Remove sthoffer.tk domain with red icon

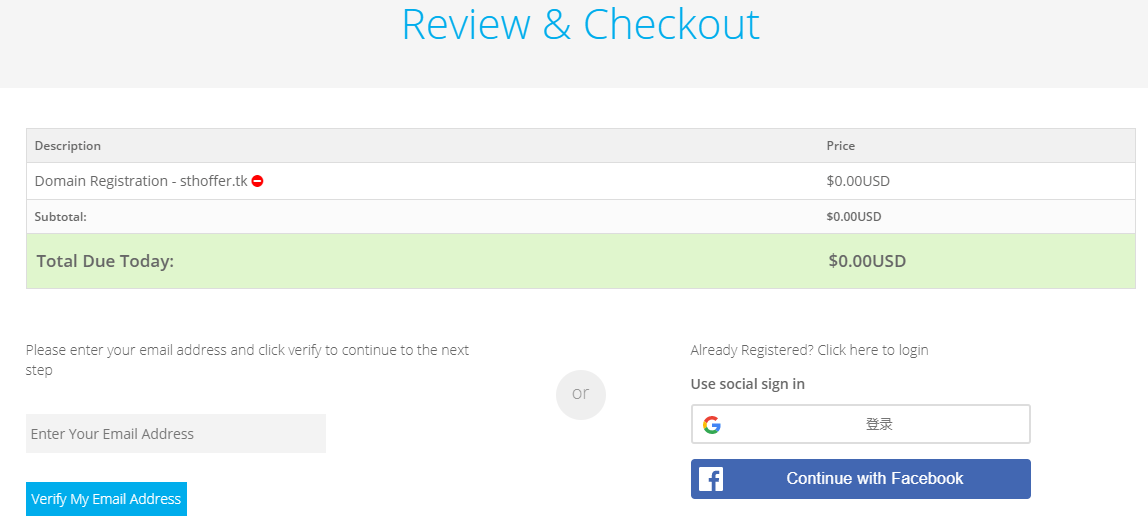(257, 181)
